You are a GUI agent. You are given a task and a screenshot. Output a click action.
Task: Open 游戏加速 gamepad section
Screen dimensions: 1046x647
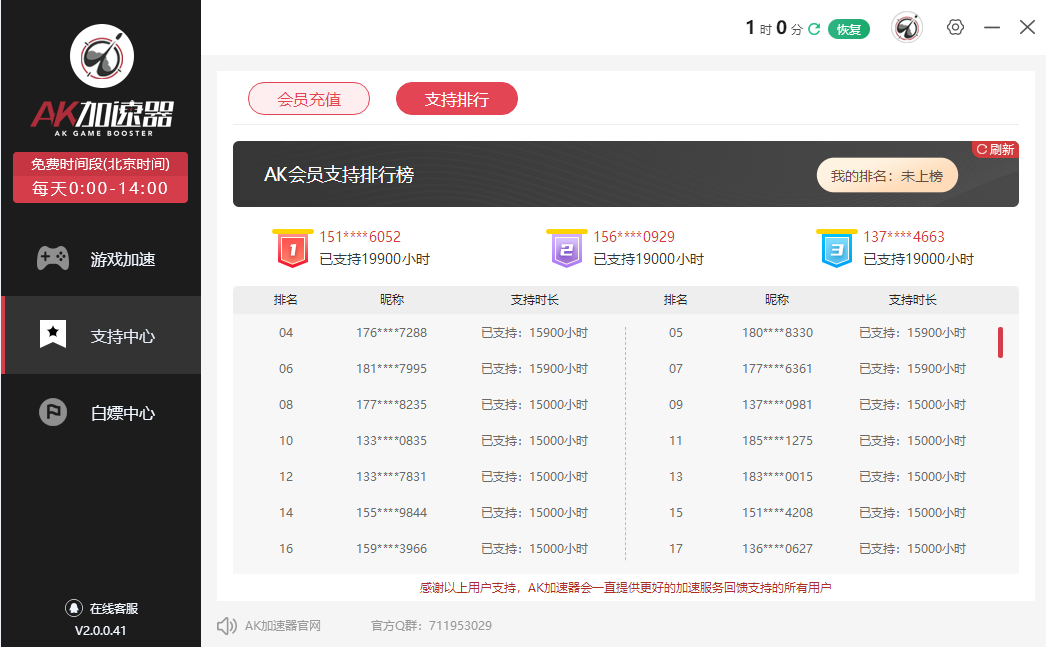tap(53, 258)
